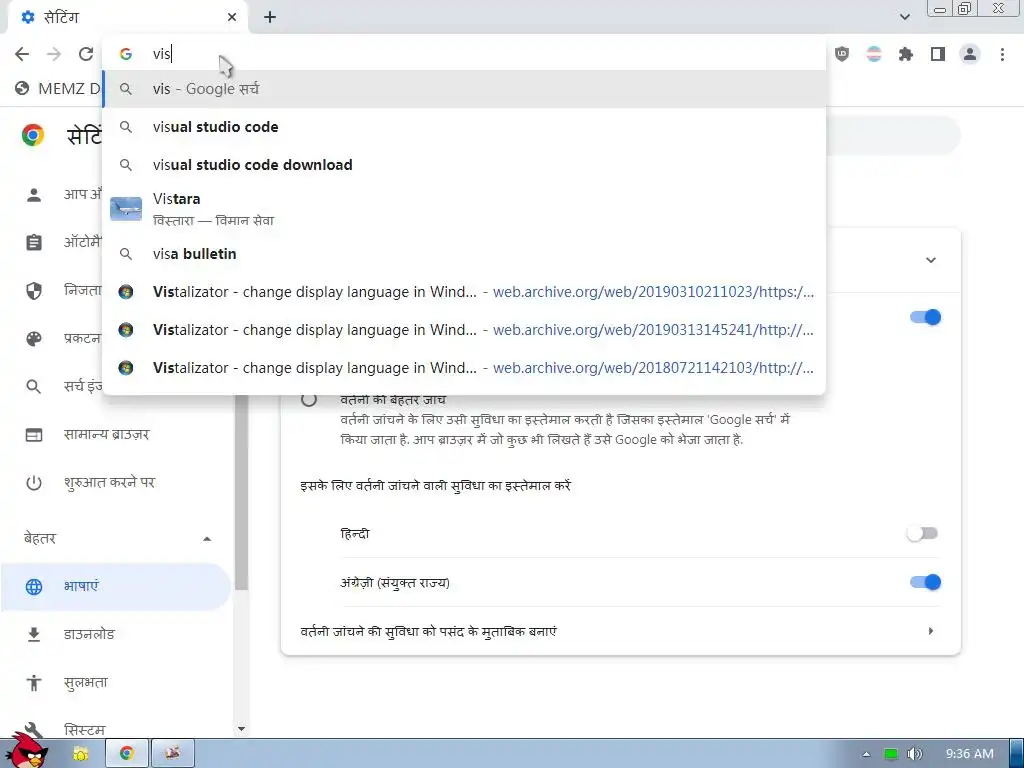This screenshot has height=768, width=1024.
Task: Choose 'visa bulletin' suggestion
Action: pos(464,254)
